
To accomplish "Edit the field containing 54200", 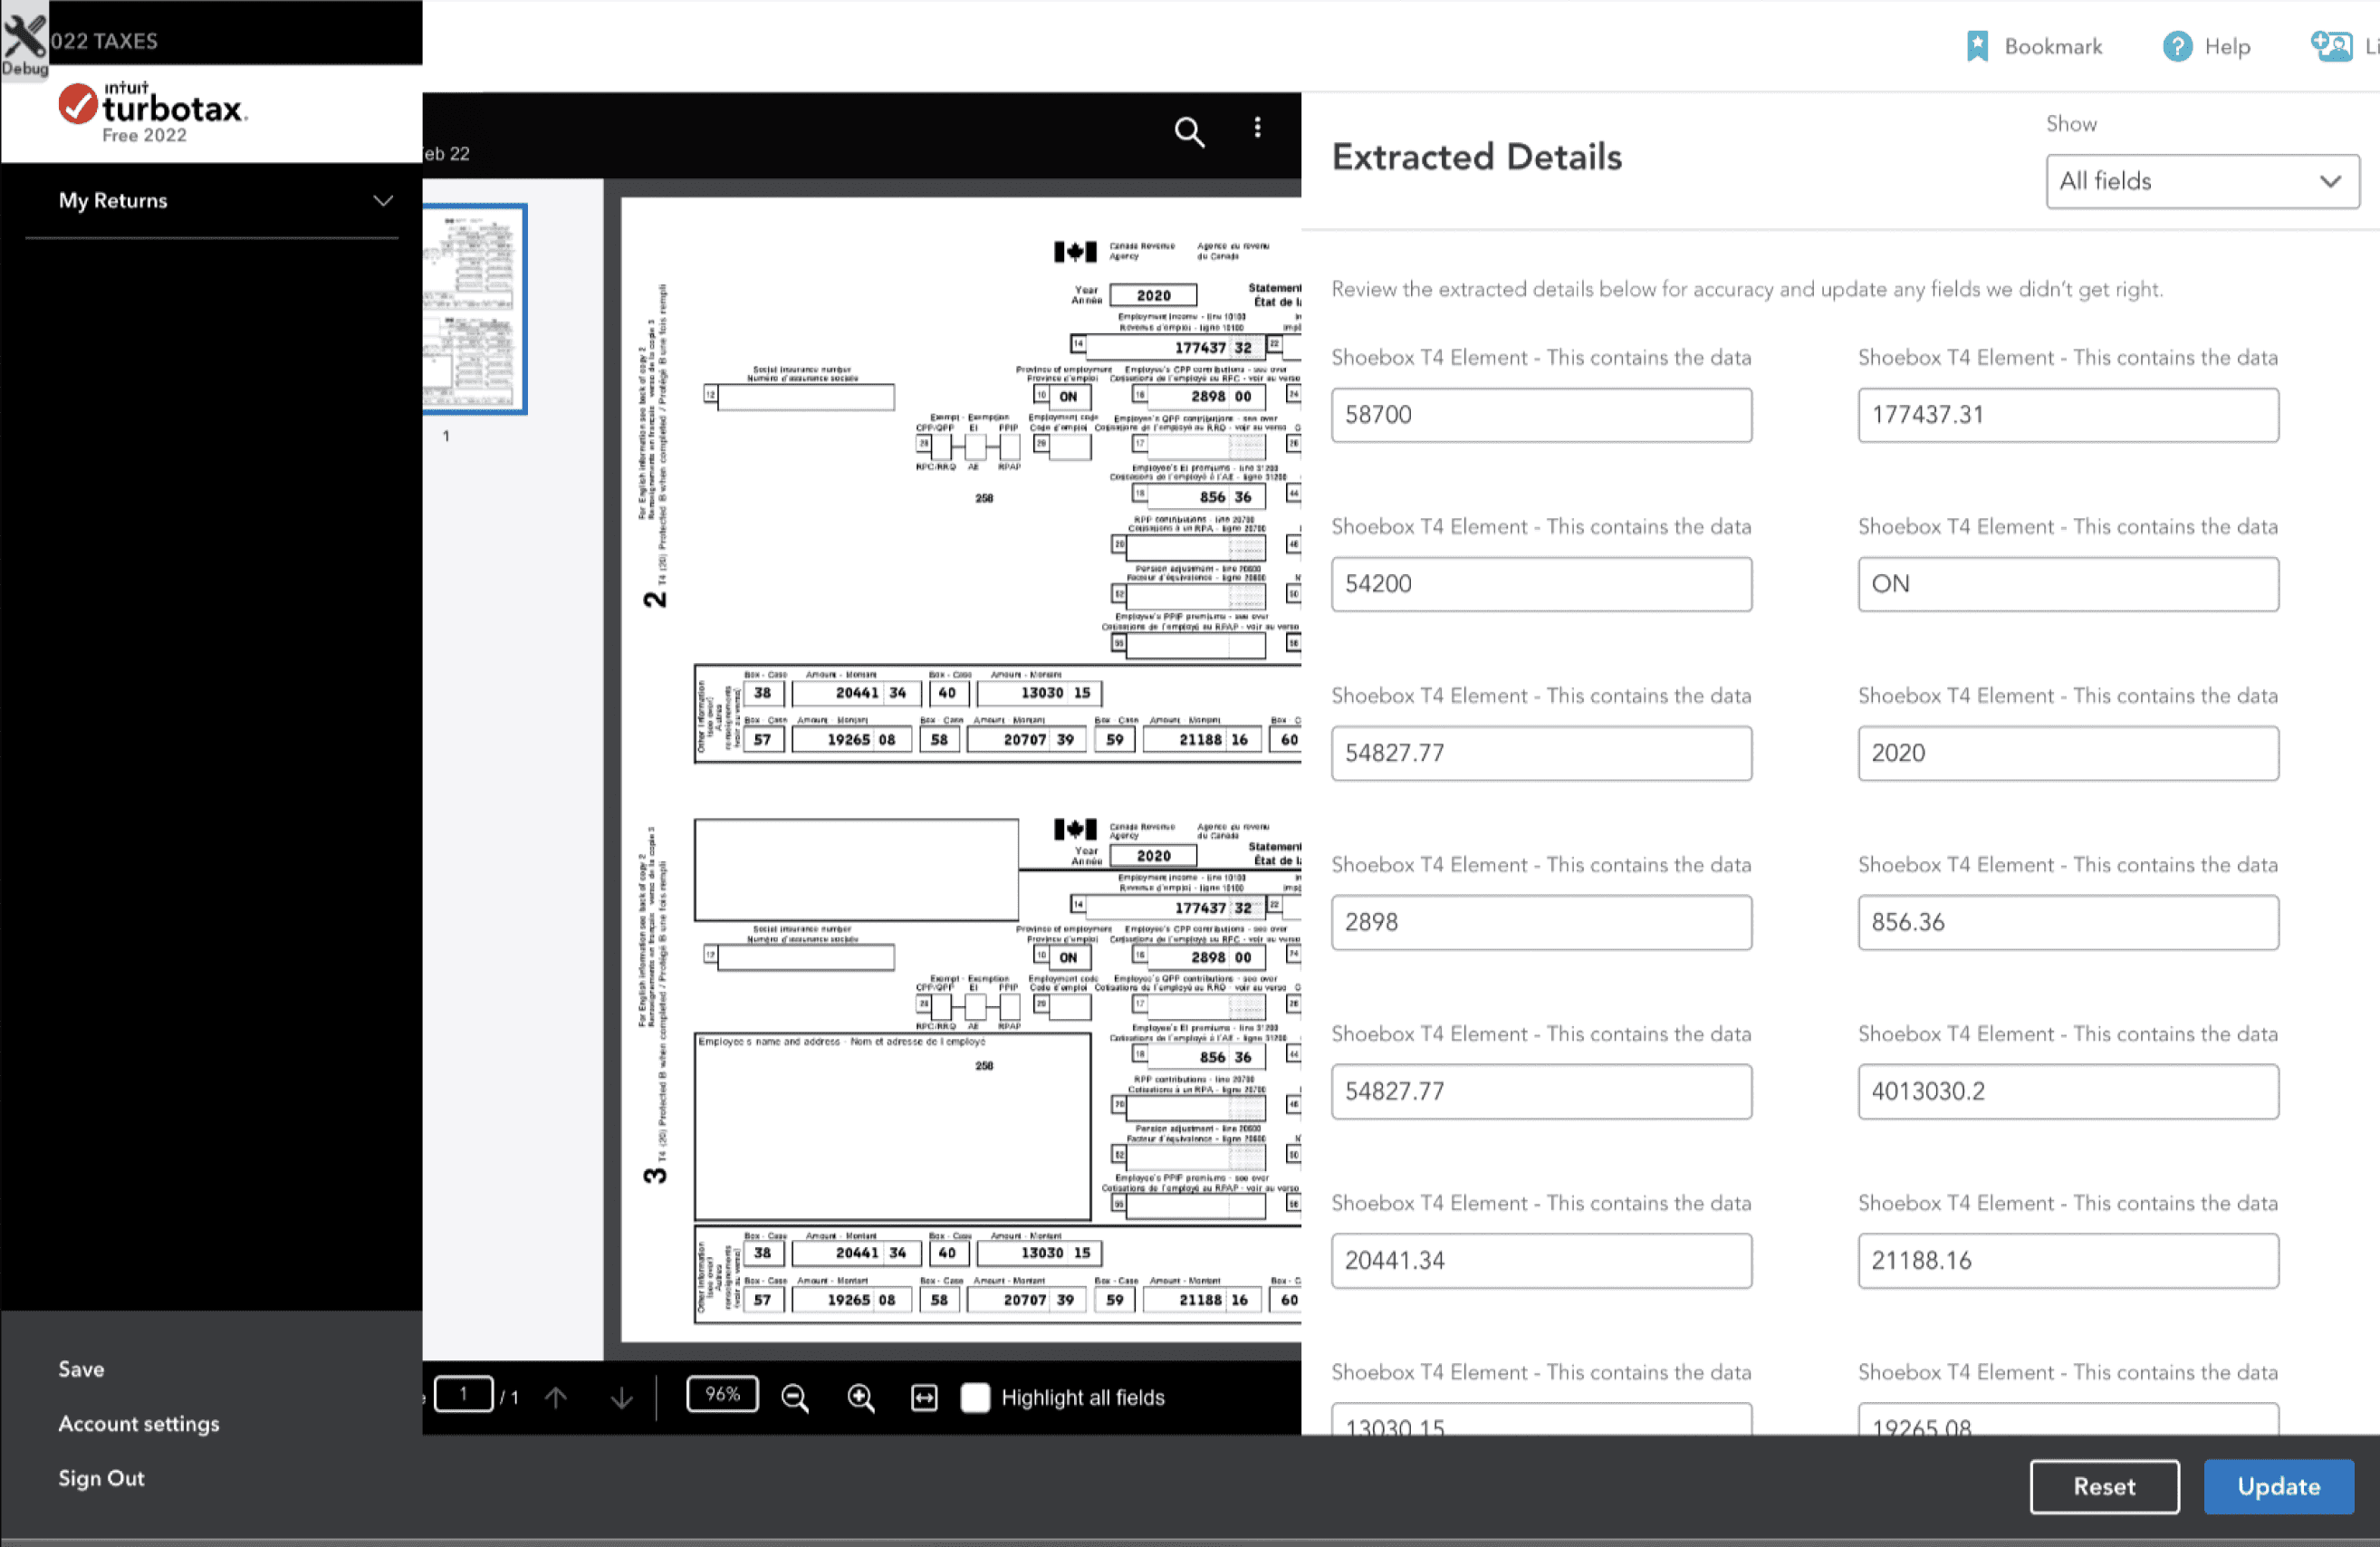I will (1541, 584).
